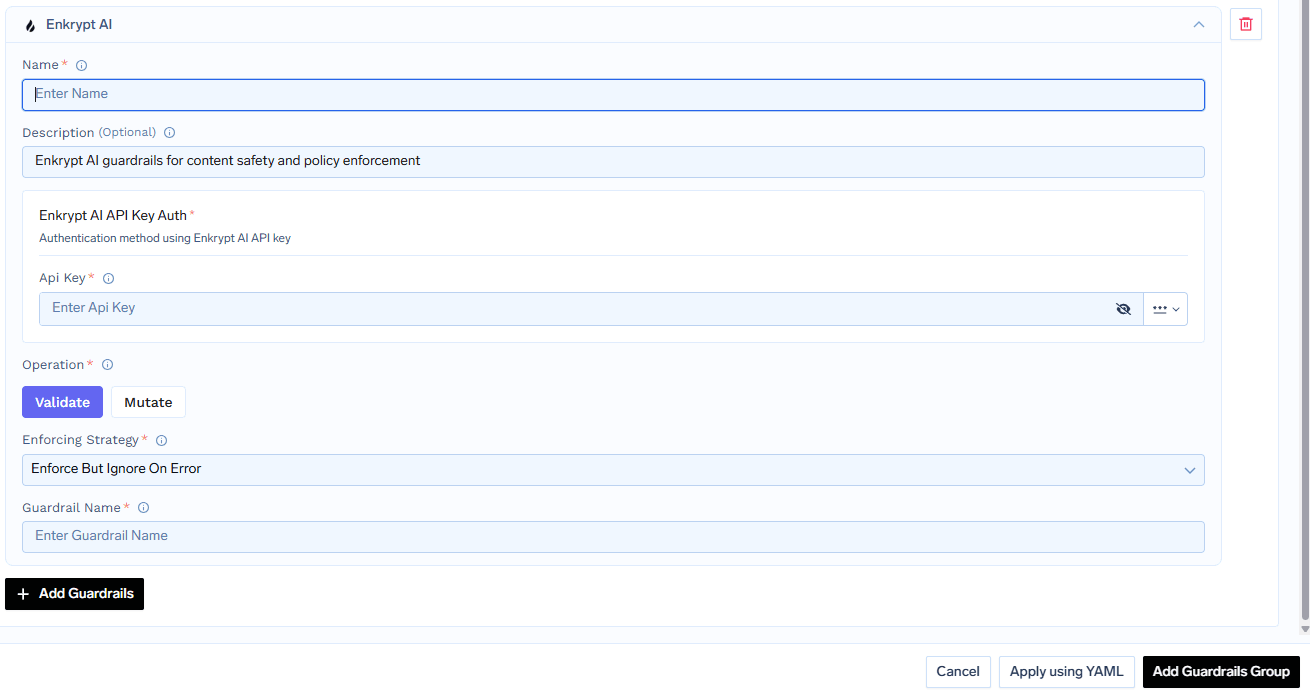This screenshot has height=692, width=1310.
Task: Click Apply using YAML button
Action: click(x=1067, y=672)
